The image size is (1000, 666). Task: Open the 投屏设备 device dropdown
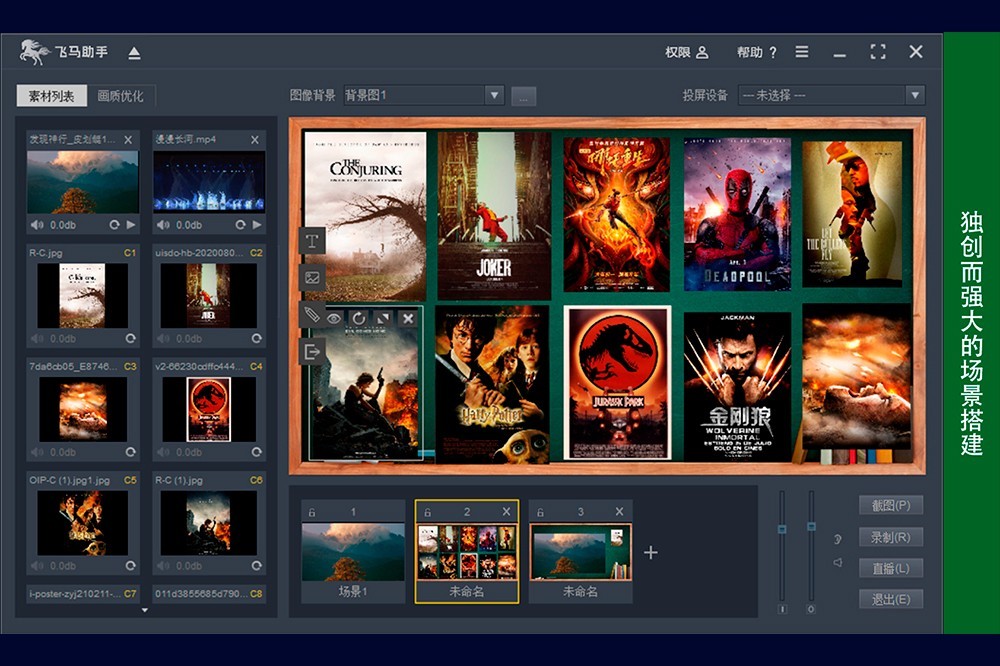pyautogui.click(x=914, y=95)
